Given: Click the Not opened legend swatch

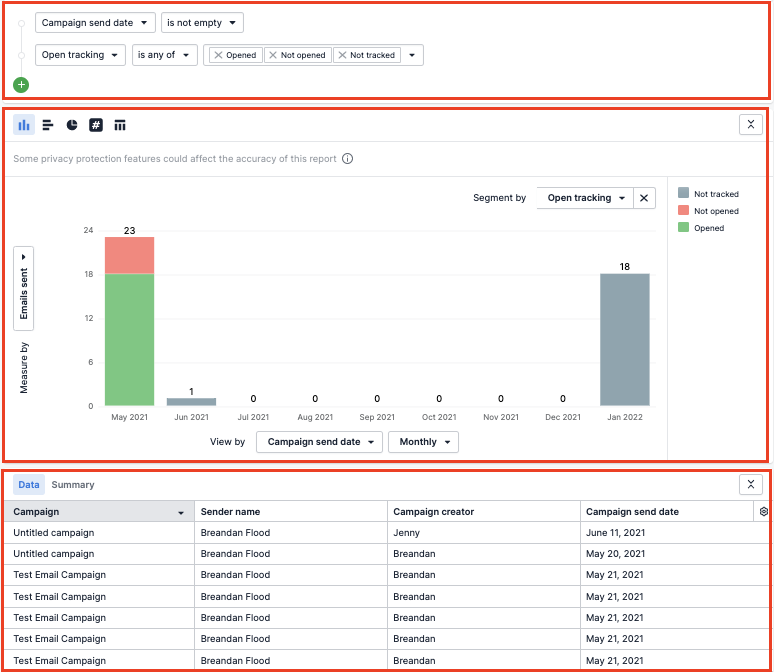Looking at the screenshot, I should 683,211.
